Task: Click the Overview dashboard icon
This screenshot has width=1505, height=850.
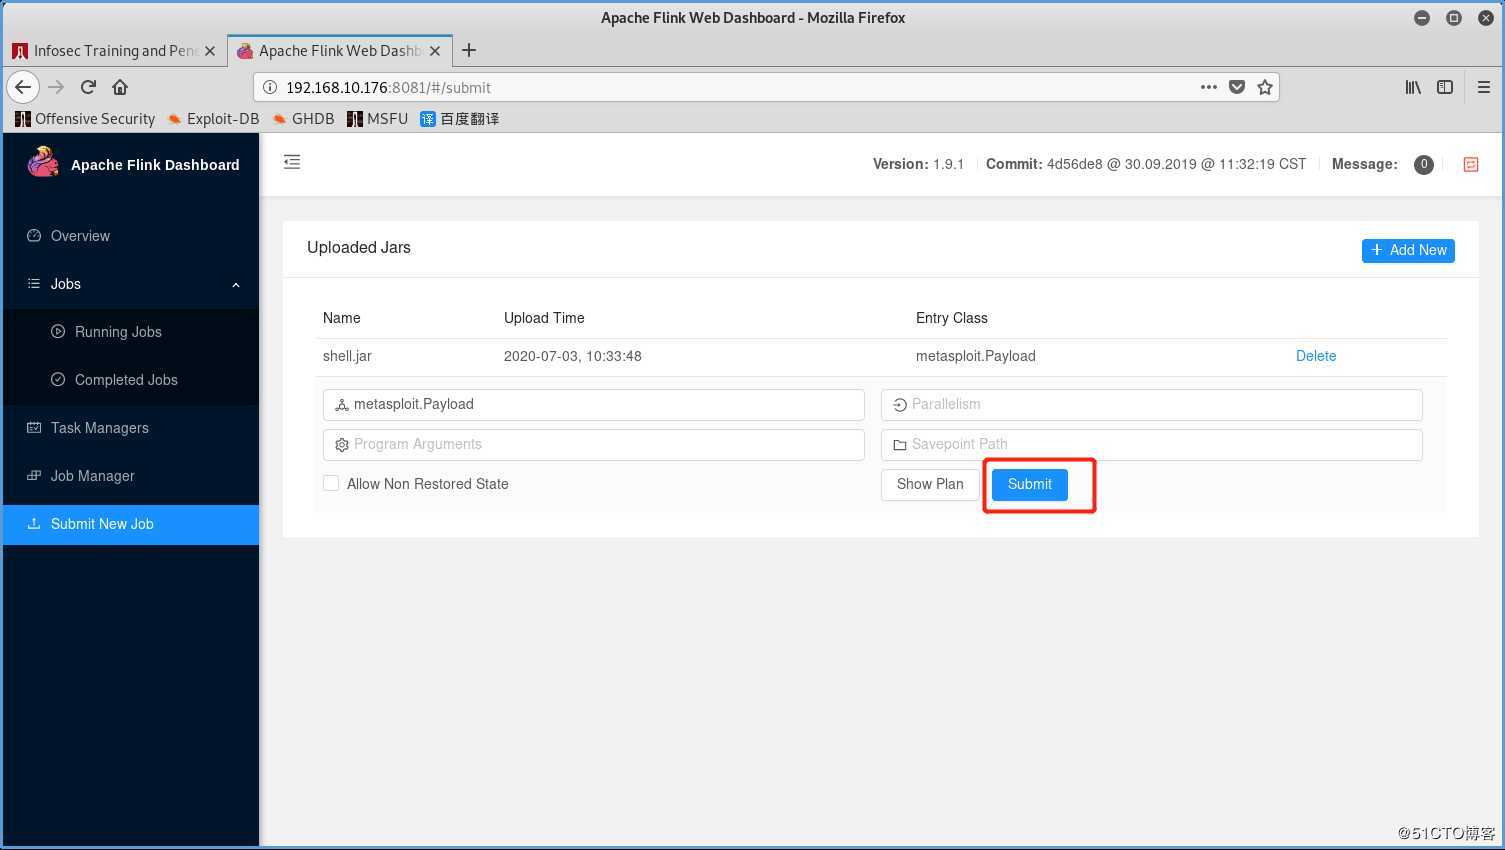Action: (34, 236)
